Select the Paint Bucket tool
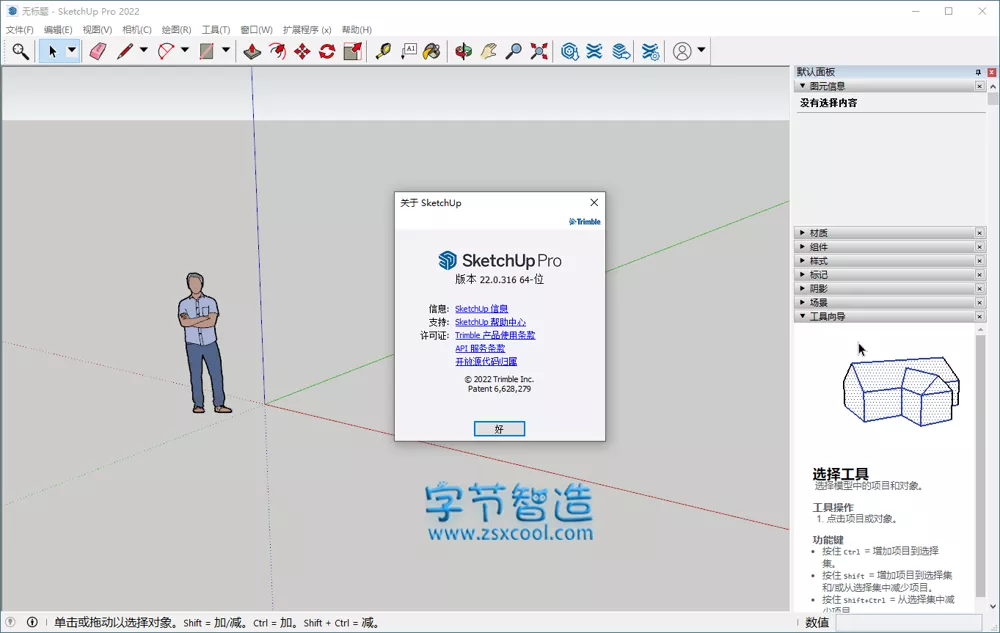 [432, 51]
